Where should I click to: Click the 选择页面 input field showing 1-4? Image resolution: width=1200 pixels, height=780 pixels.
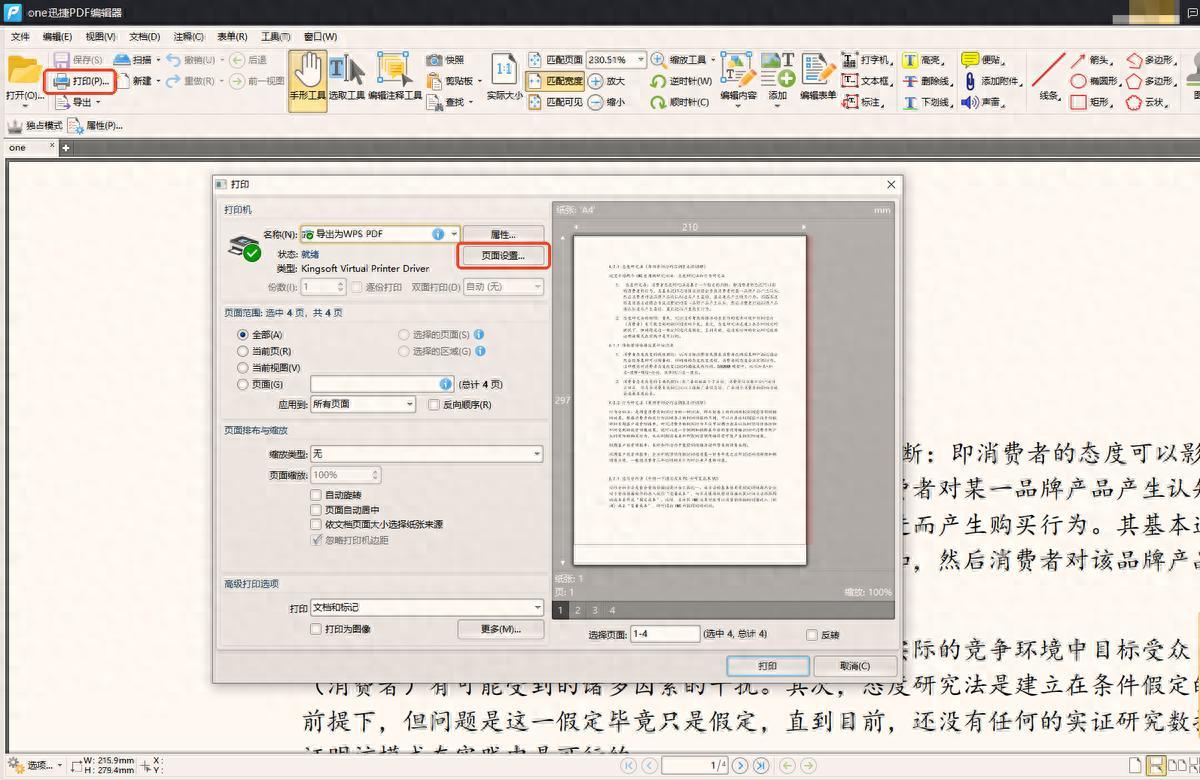(665, 634)
